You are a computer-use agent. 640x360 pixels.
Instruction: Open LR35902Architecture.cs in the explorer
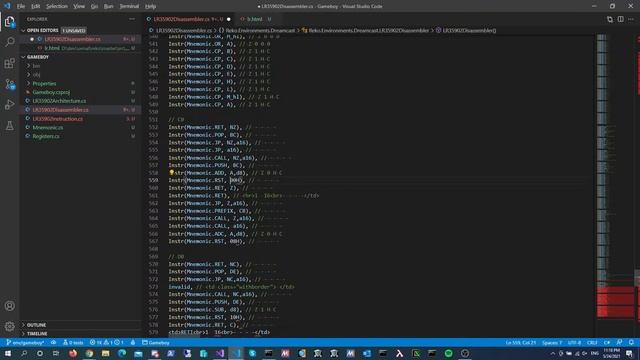(59, 101)
